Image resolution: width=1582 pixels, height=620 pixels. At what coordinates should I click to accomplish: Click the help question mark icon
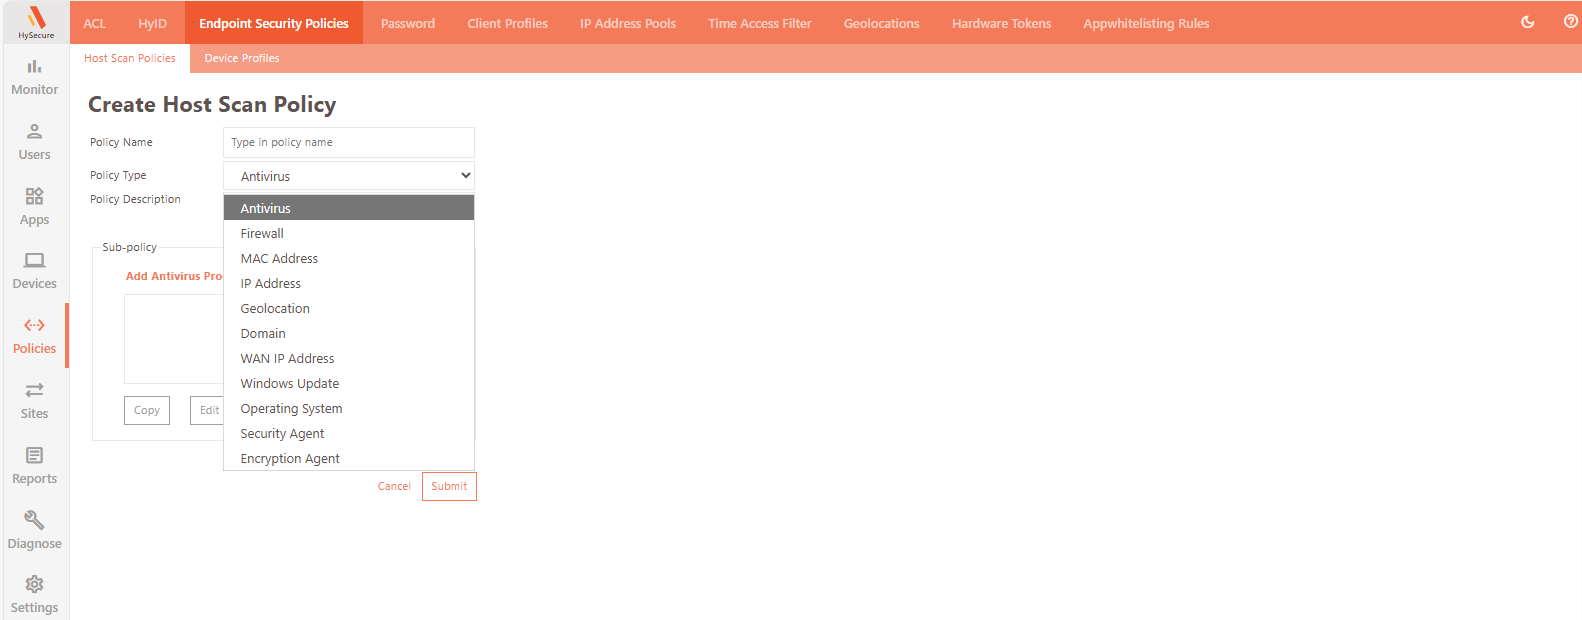point(1570,22)
